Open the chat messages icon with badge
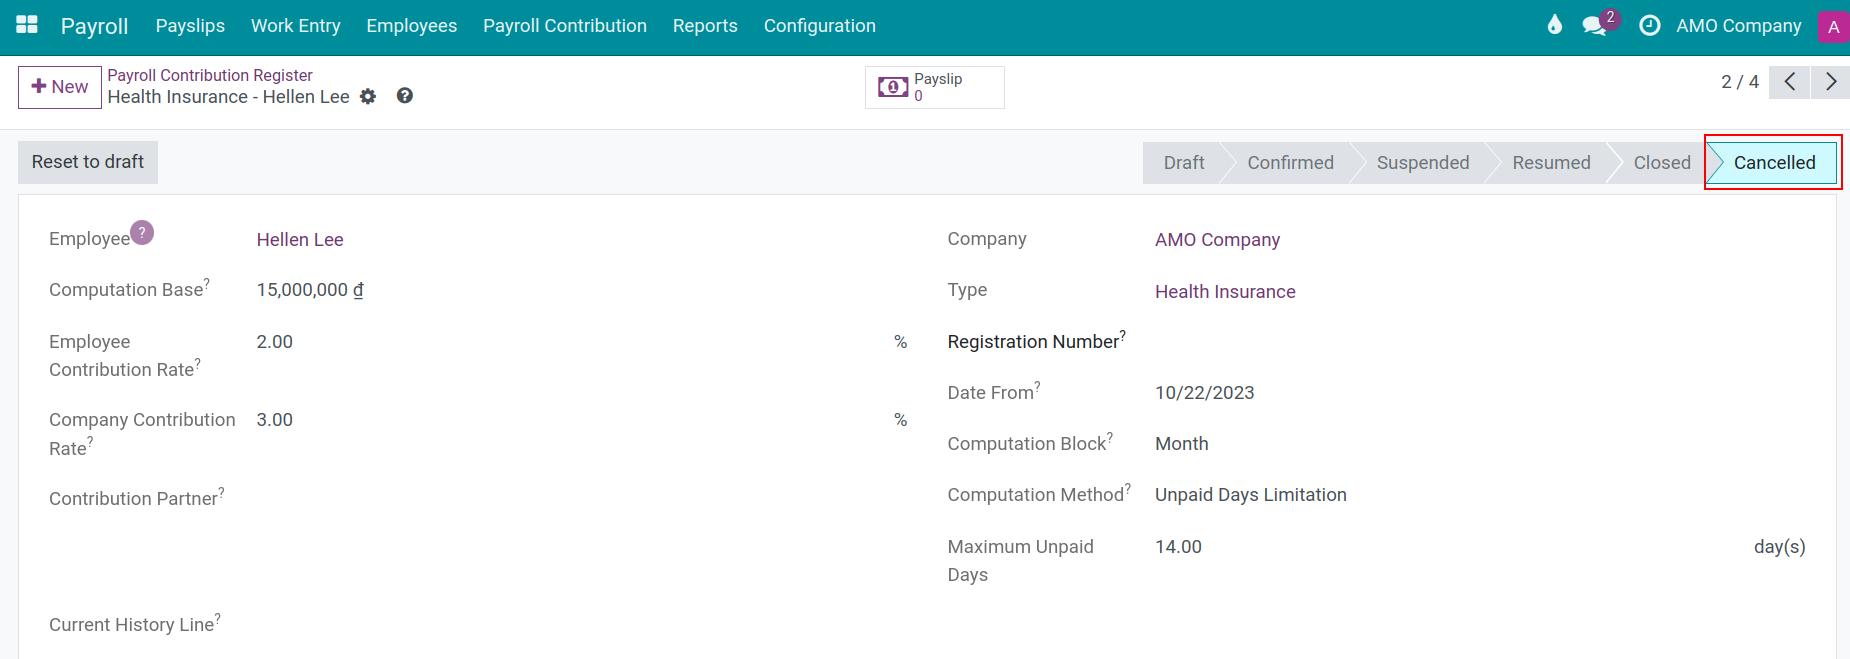The height and width of the screenshot is (659, 1850). point(1596,26)
